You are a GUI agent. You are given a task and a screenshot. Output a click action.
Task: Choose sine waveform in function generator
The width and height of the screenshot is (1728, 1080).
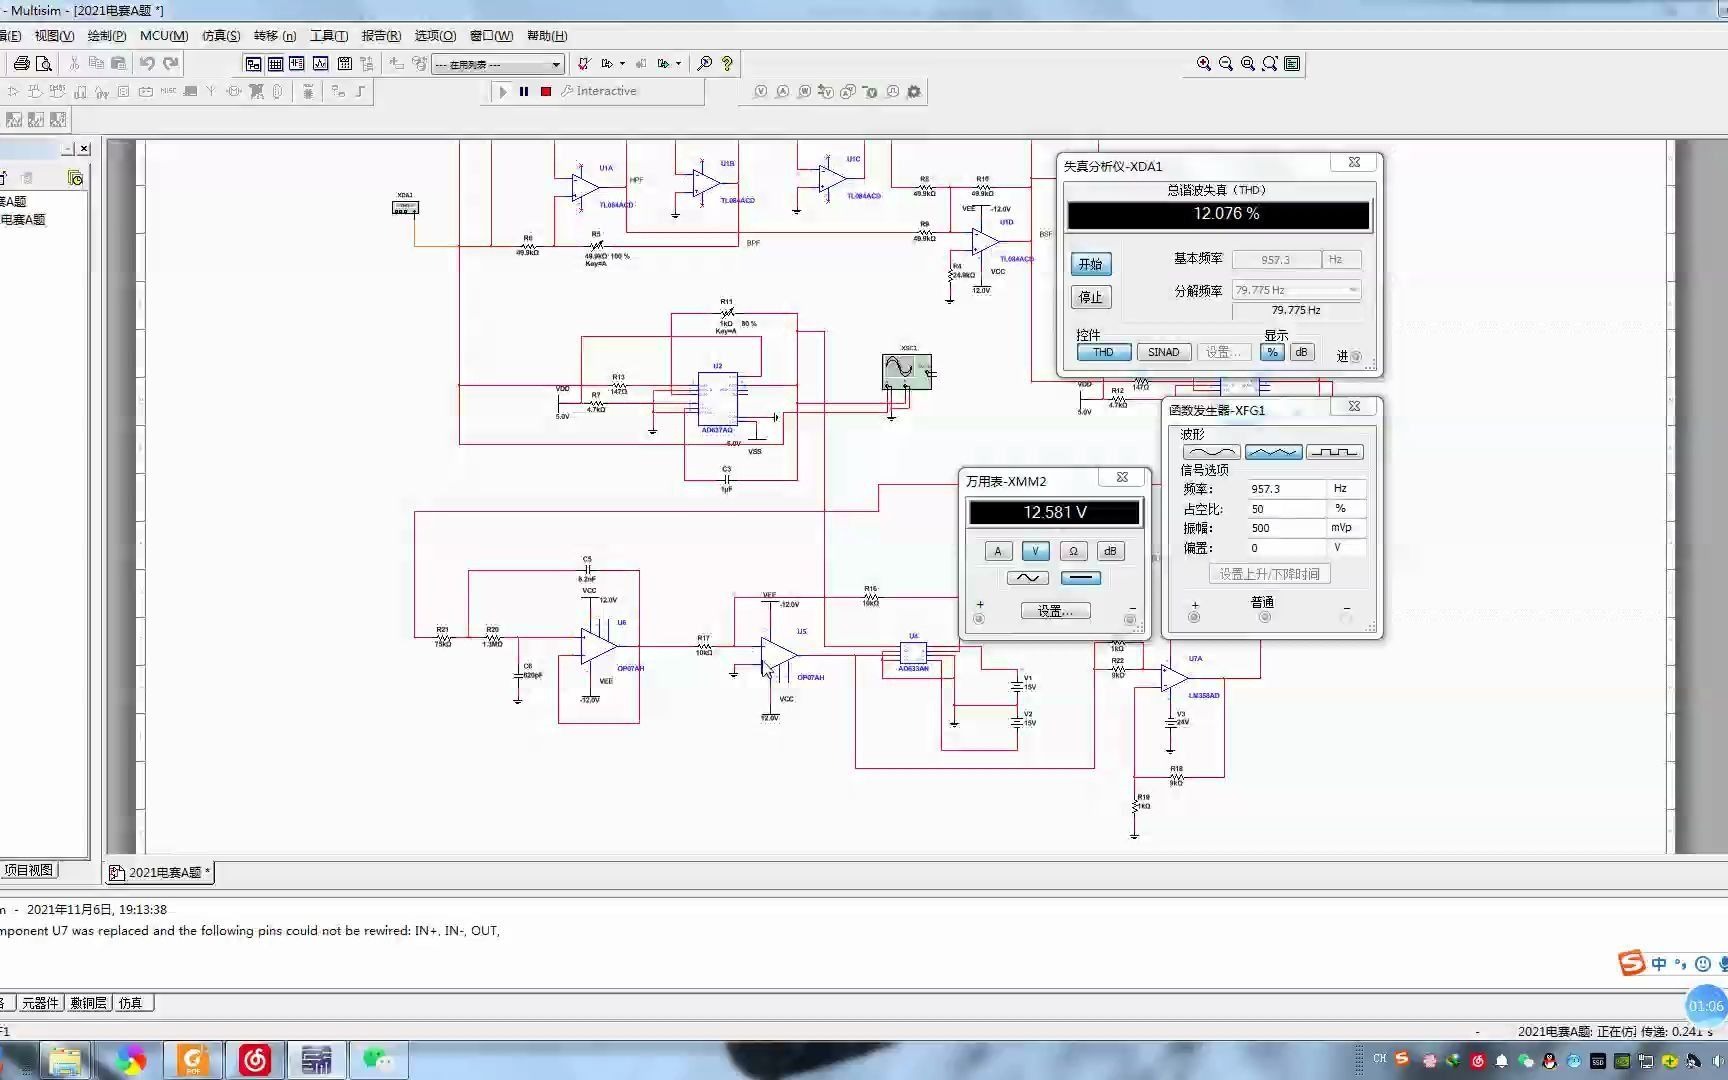tap(1211, 452)
